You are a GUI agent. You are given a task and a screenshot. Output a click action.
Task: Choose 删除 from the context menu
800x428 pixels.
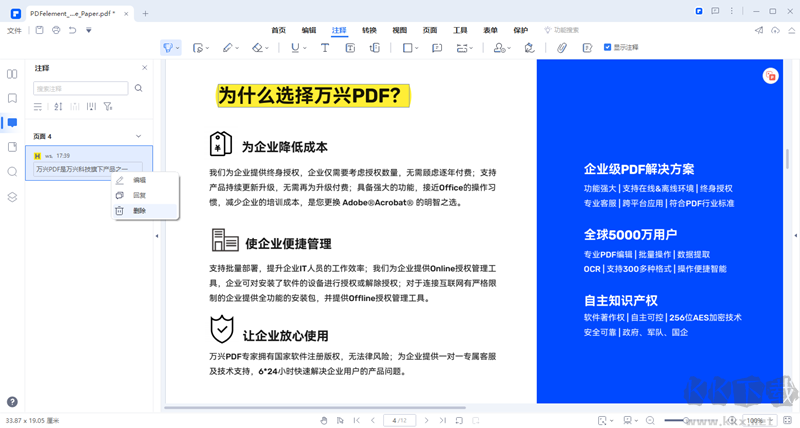139,211
